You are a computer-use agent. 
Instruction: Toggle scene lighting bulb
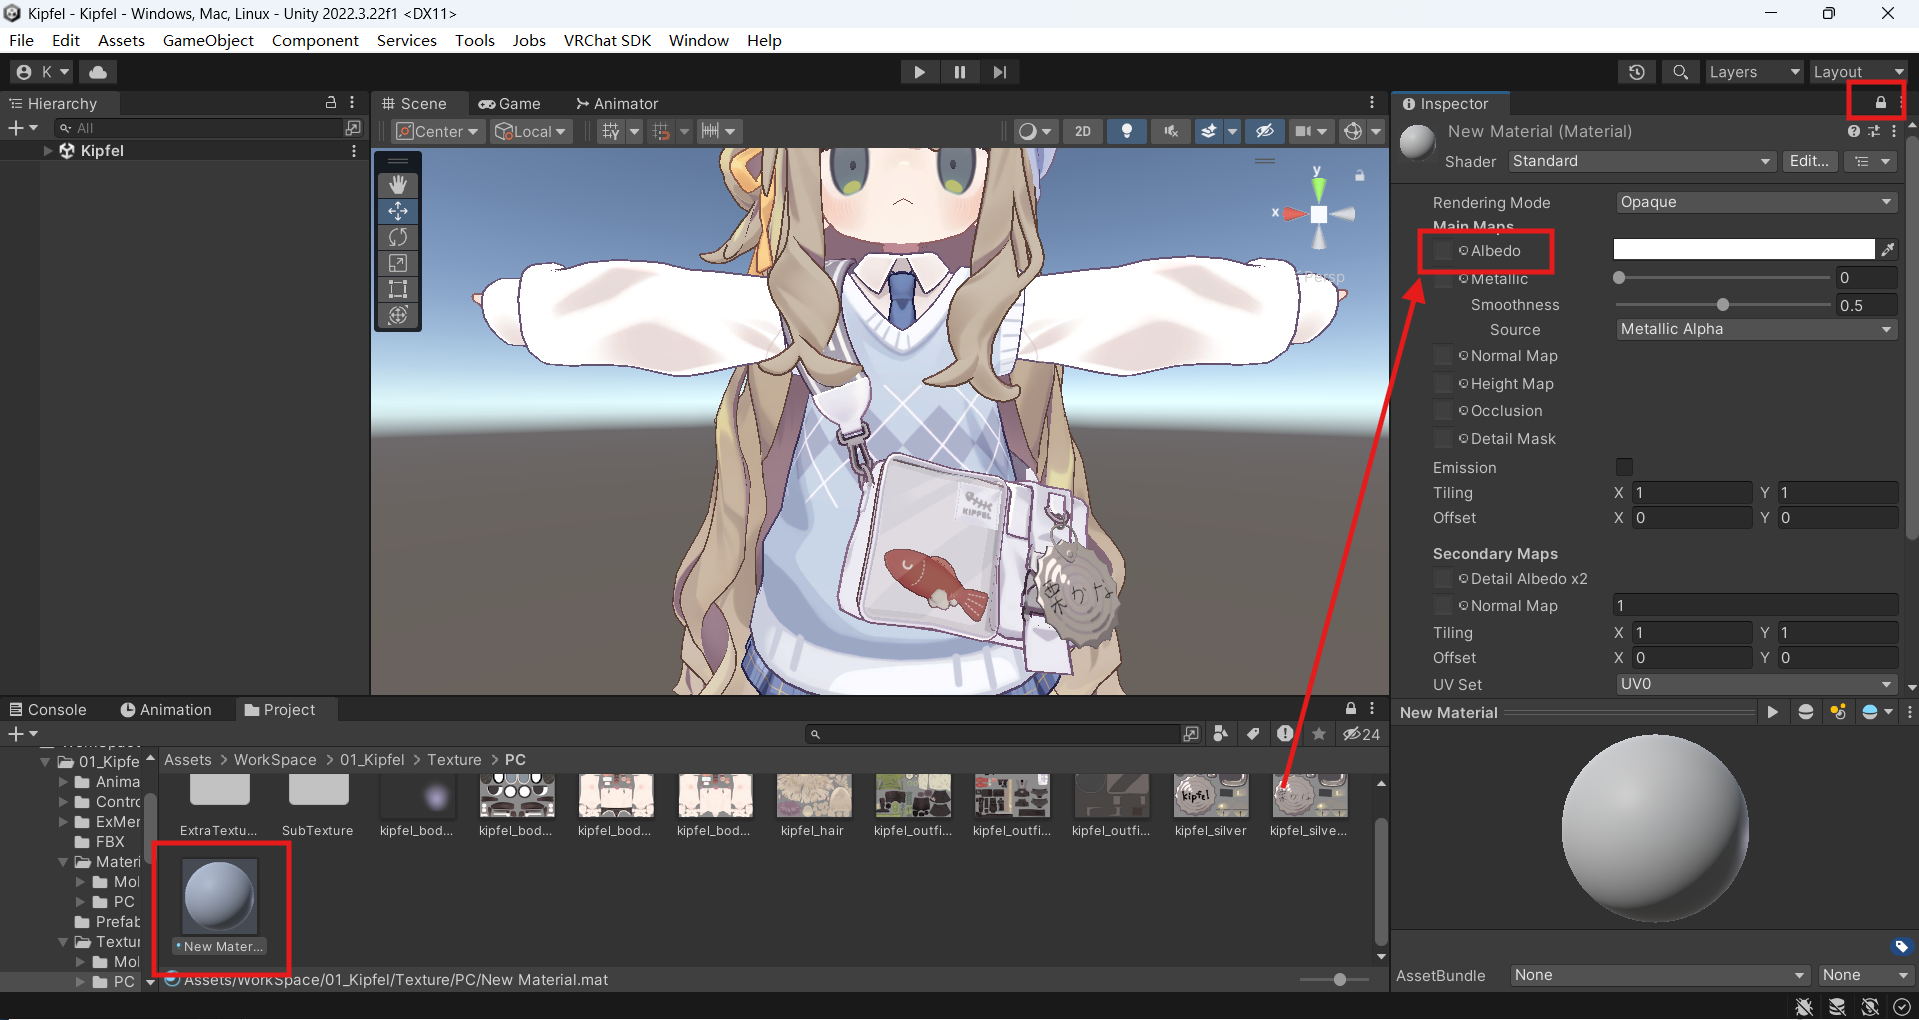[x=1127, y=131]
